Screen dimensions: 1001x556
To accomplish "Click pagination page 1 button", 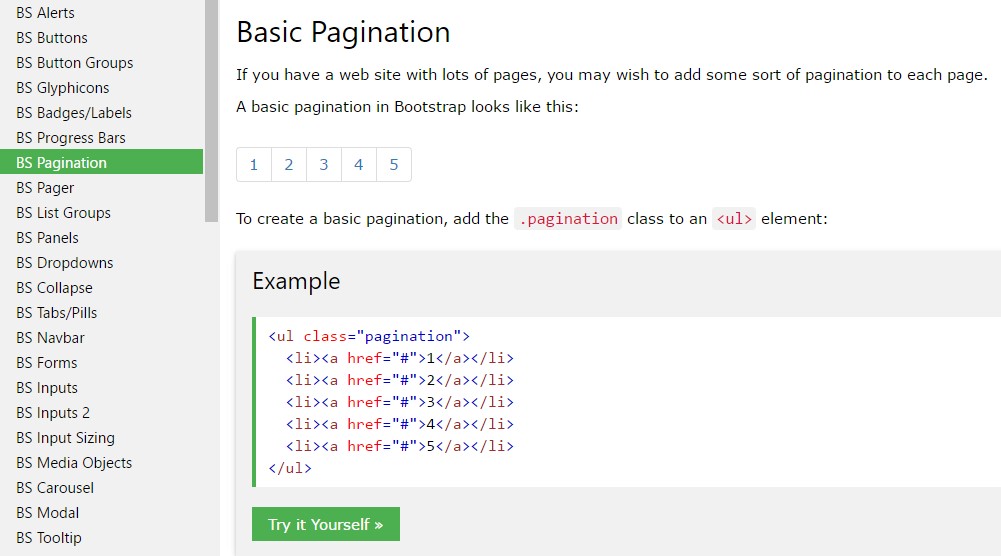I will point(254,165).
